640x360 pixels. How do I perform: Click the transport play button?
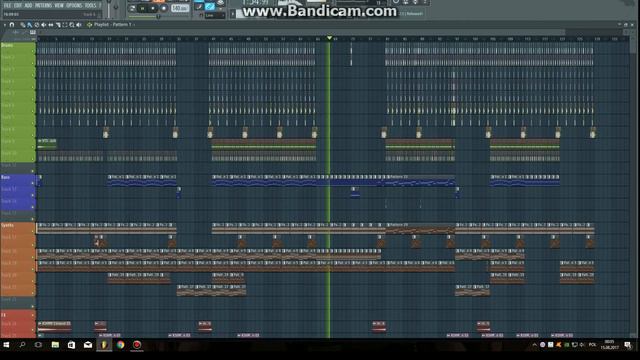142,8
